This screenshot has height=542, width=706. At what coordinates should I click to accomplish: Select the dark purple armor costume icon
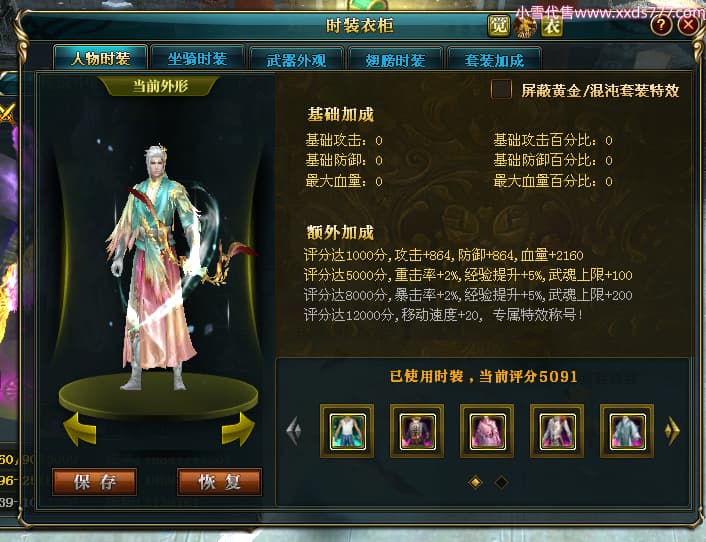tap(417, 431)
